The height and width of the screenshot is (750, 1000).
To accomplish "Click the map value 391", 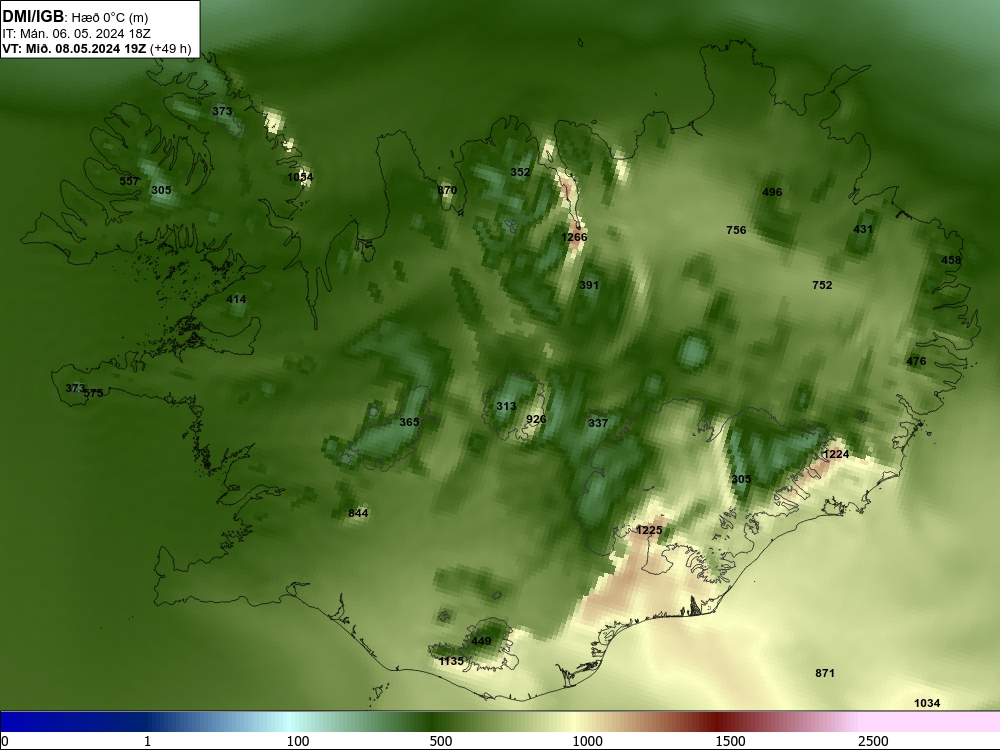I will (589, 285).
